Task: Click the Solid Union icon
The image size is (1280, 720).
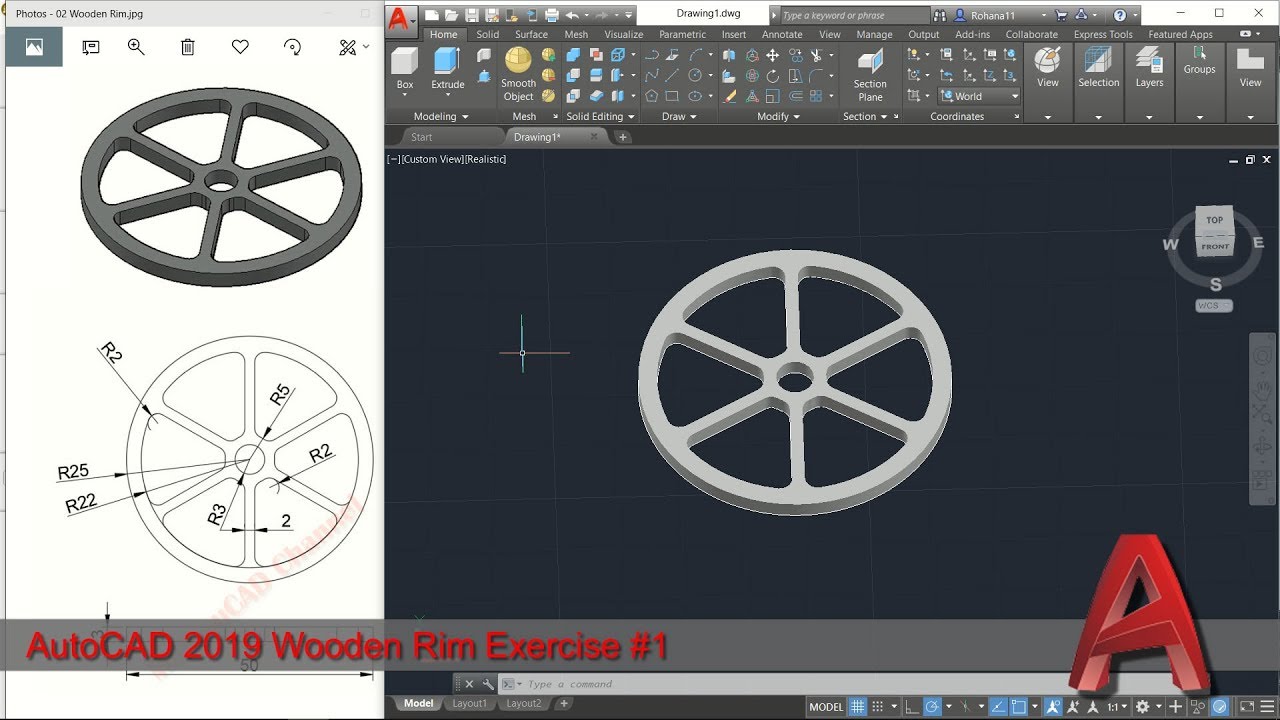Action: 573,54
